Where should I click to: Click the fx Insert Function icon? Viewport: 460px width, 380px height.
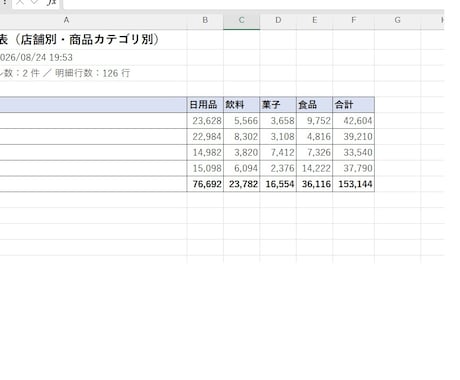pos(52,3)
